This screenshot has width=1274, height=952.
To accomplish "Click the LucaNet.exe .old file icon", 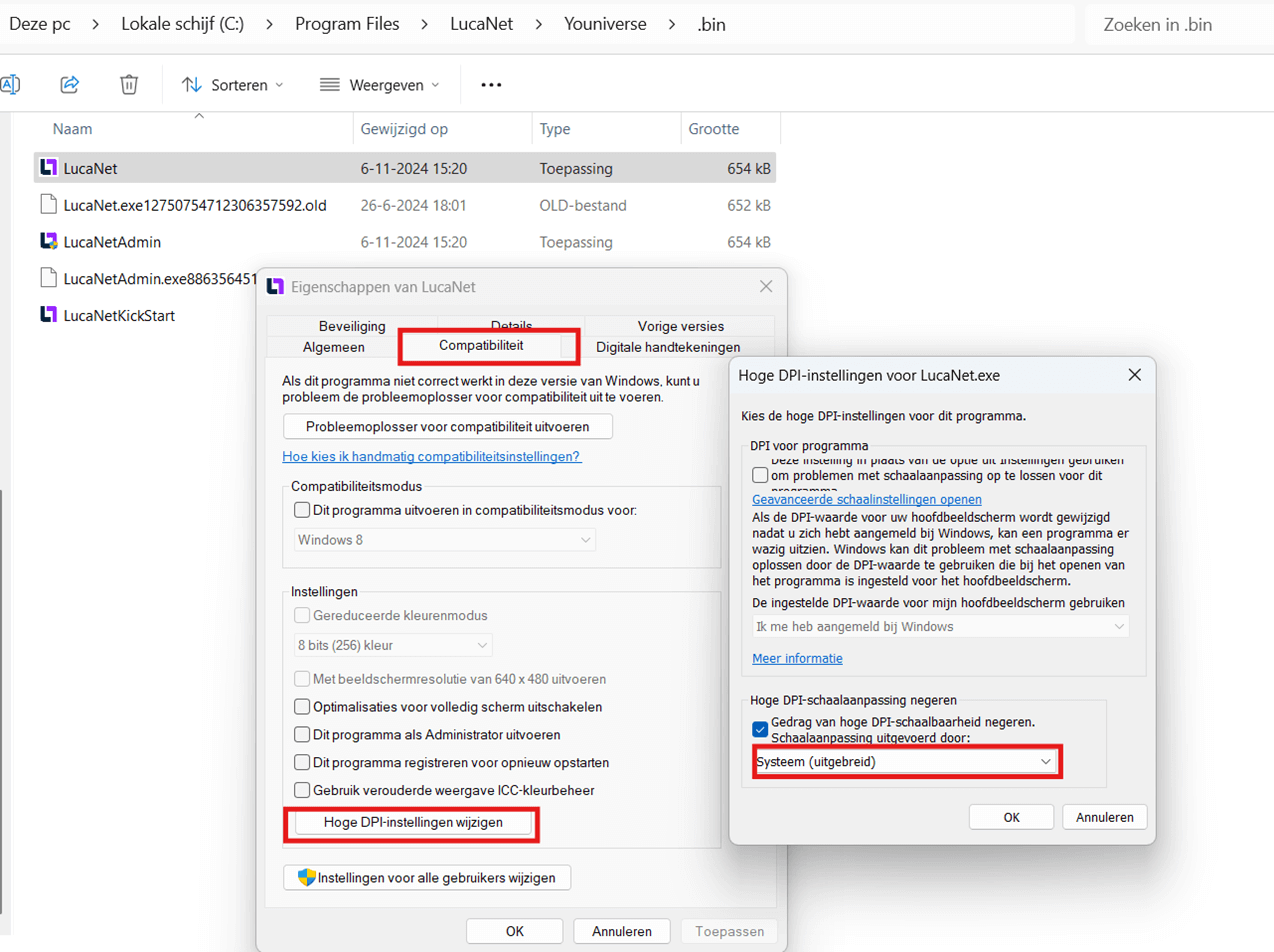I will coord(49,205).
